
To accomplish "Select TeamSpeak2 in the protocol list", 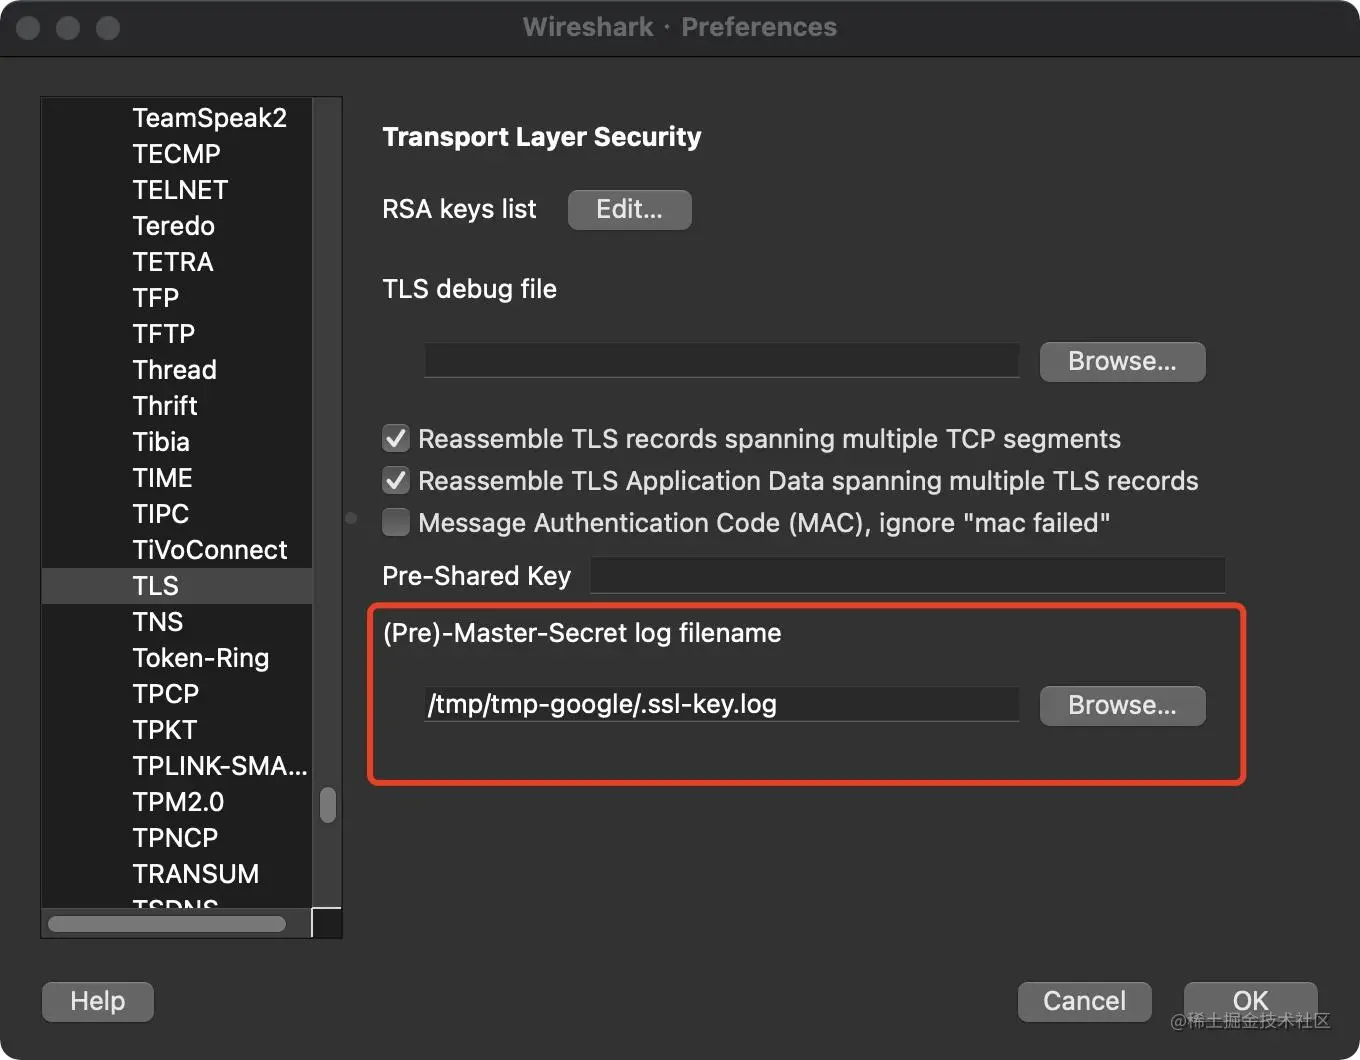I will pos(177,118).
